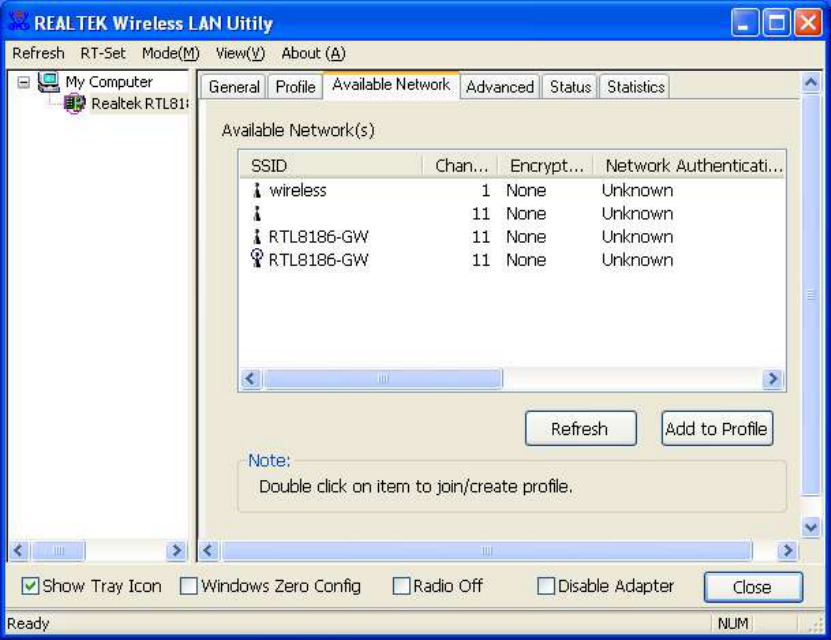Click the connected-network icon on the last RTL8186-GW row
Image resolution: width=831 pixels, height=640 pixels.
pos(257,259)
